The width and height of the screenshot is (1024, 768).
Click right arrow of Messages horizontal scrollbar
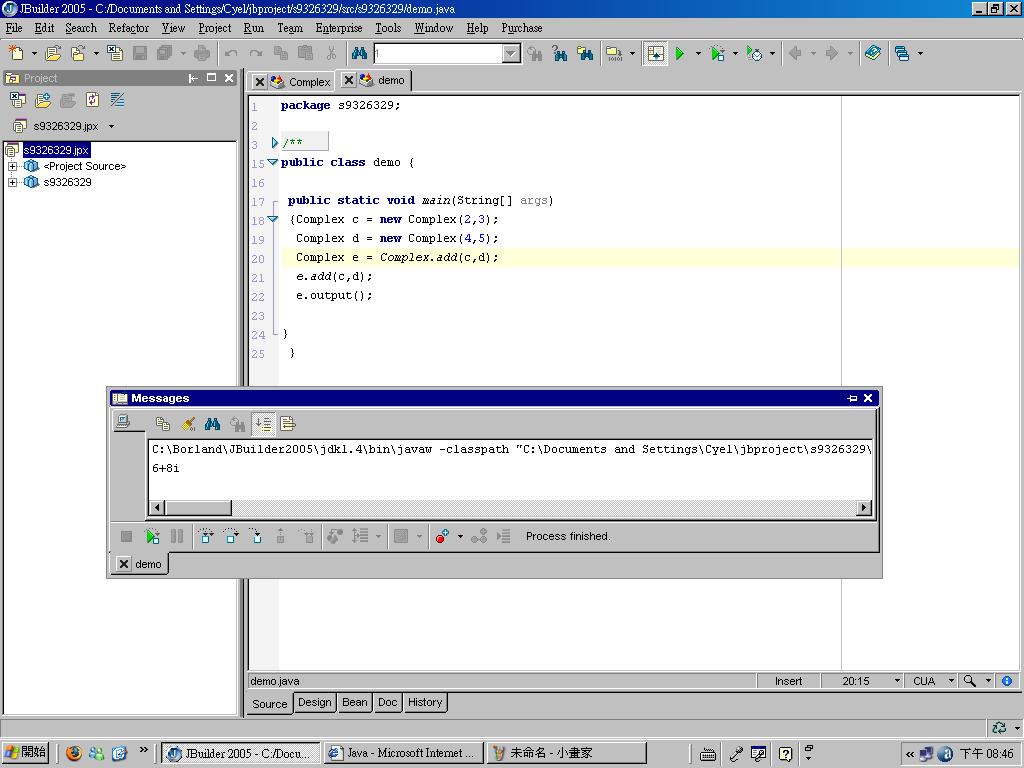pyautogui.click(x=863, y=507)
